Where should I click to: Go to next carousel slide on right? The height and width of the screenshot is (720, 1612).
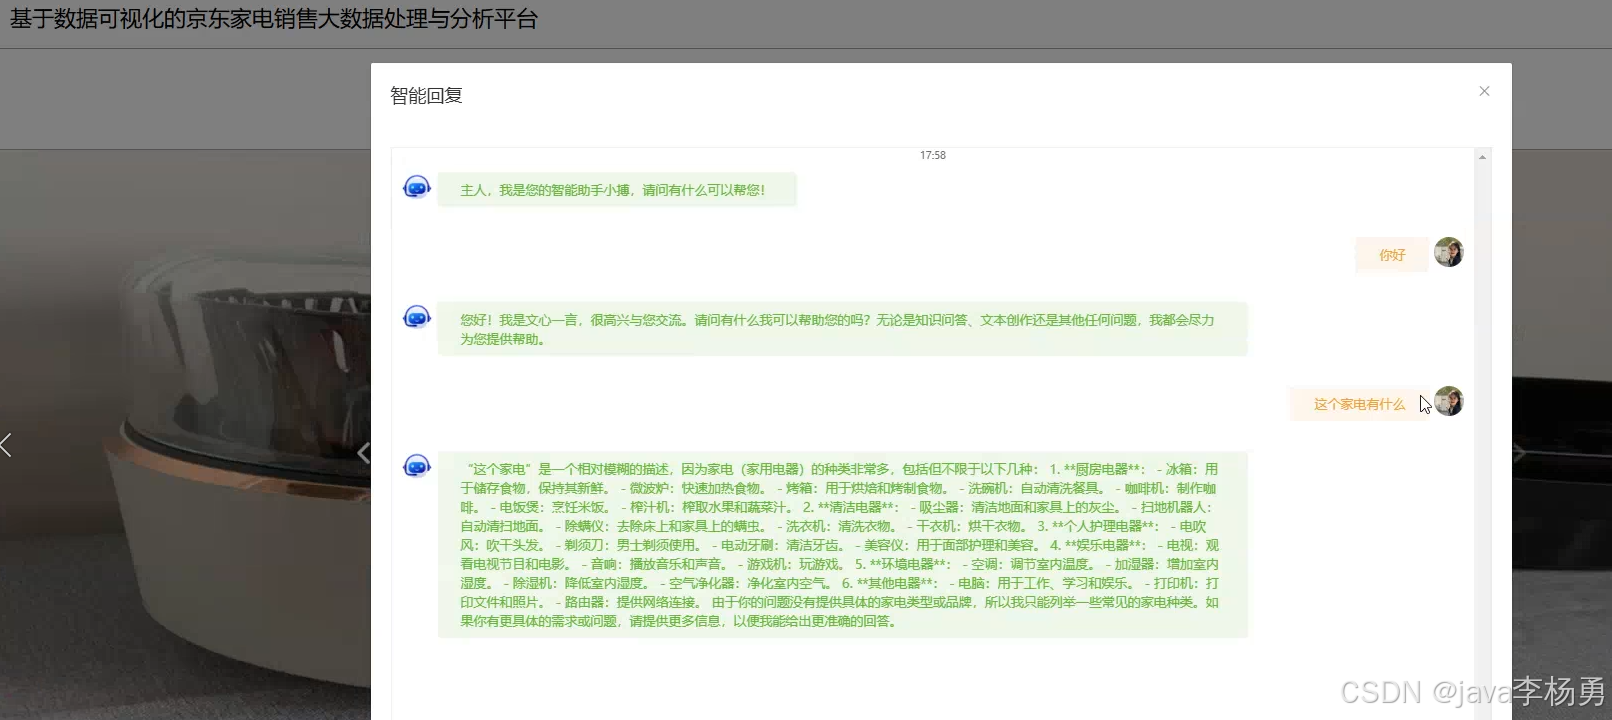click(x=1519, y=453)
